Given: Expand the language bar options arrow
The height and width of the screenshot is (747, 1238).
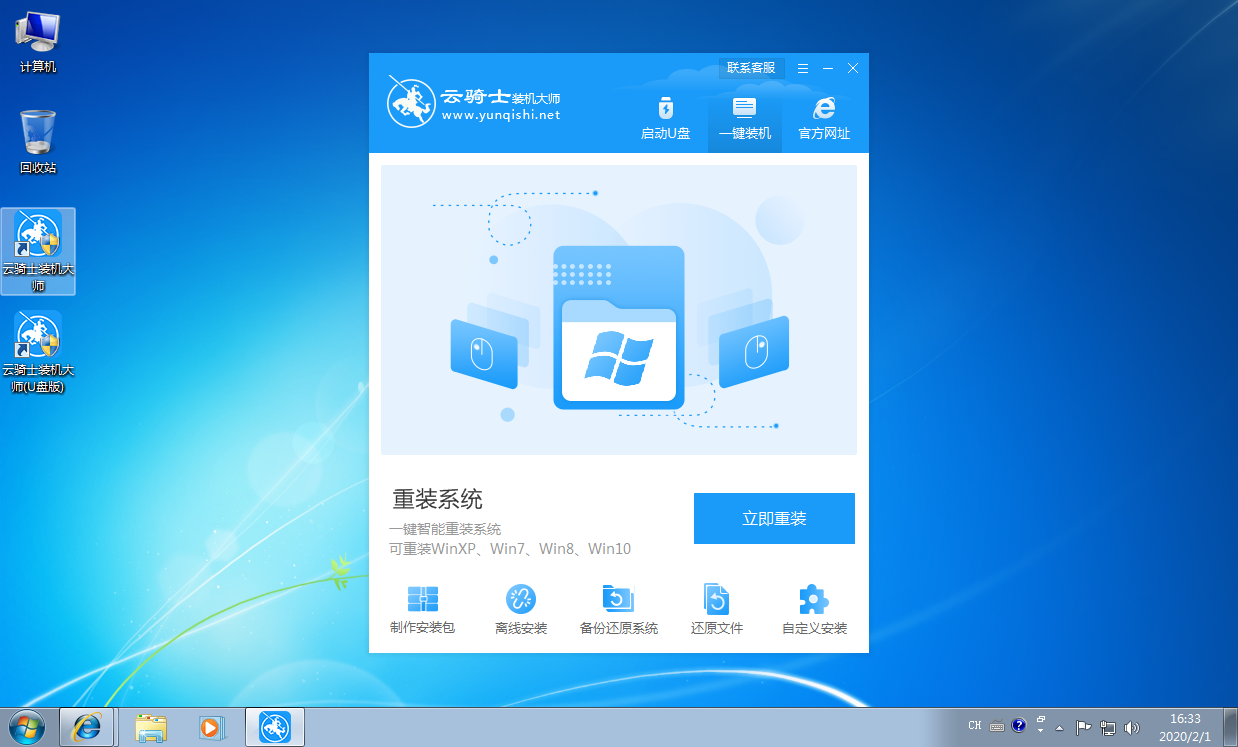Looking at the screenshot, I should coord(1041,731).
